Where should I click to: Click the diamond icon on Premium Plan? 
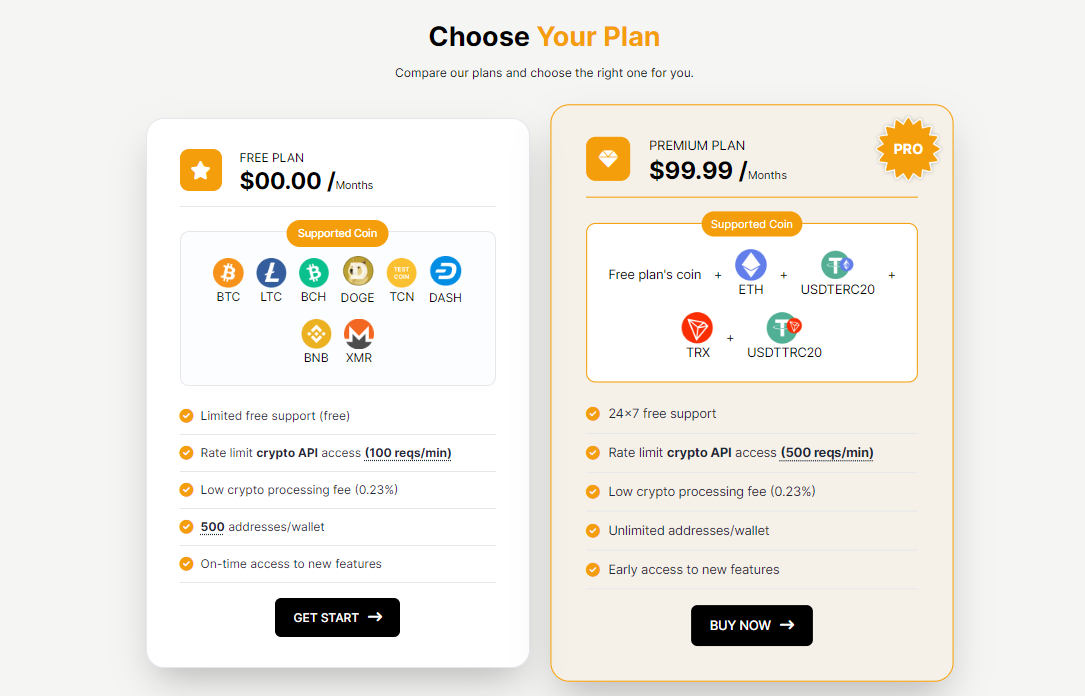608,158
